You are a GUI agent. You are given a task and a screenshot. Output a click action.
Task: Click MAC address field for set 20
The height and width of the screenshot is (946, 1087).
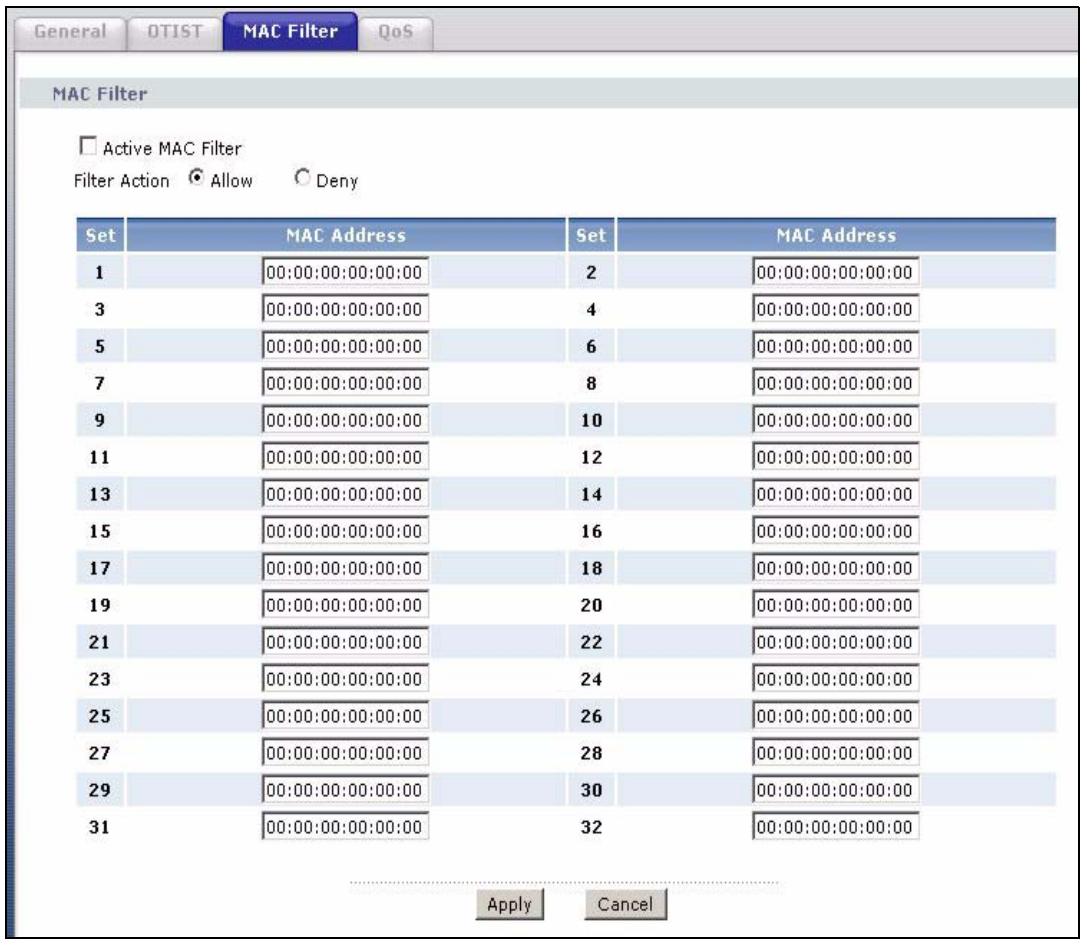click(835, 604)
